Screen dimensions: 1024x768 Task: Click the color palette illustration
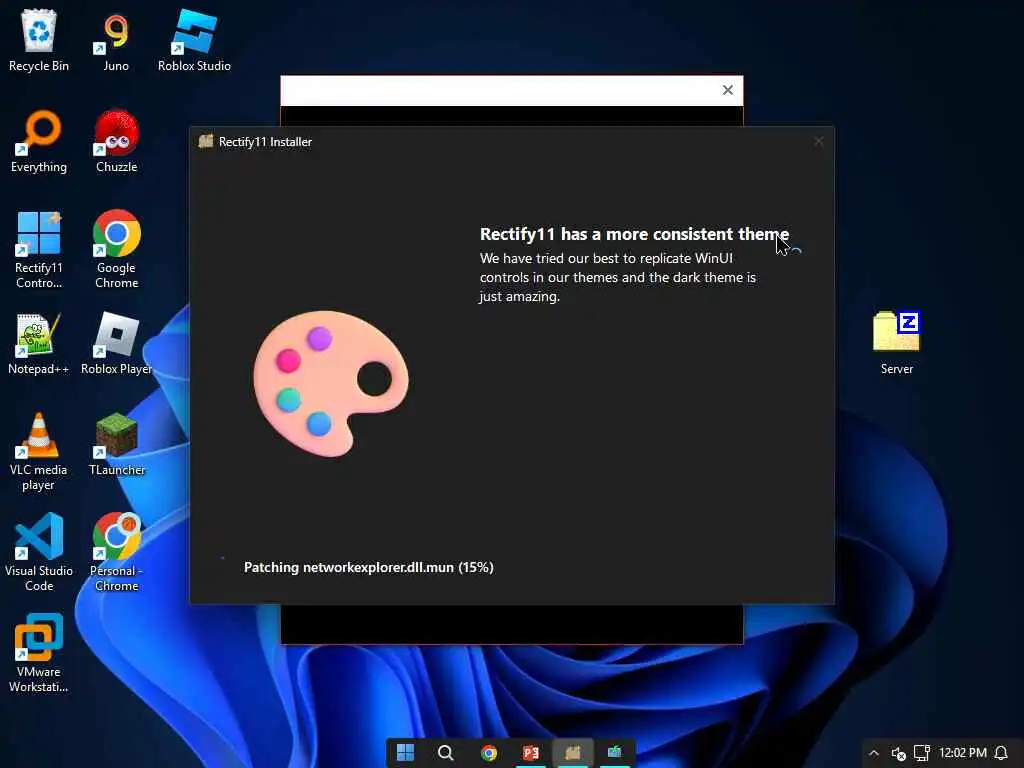tap(331, 383)
